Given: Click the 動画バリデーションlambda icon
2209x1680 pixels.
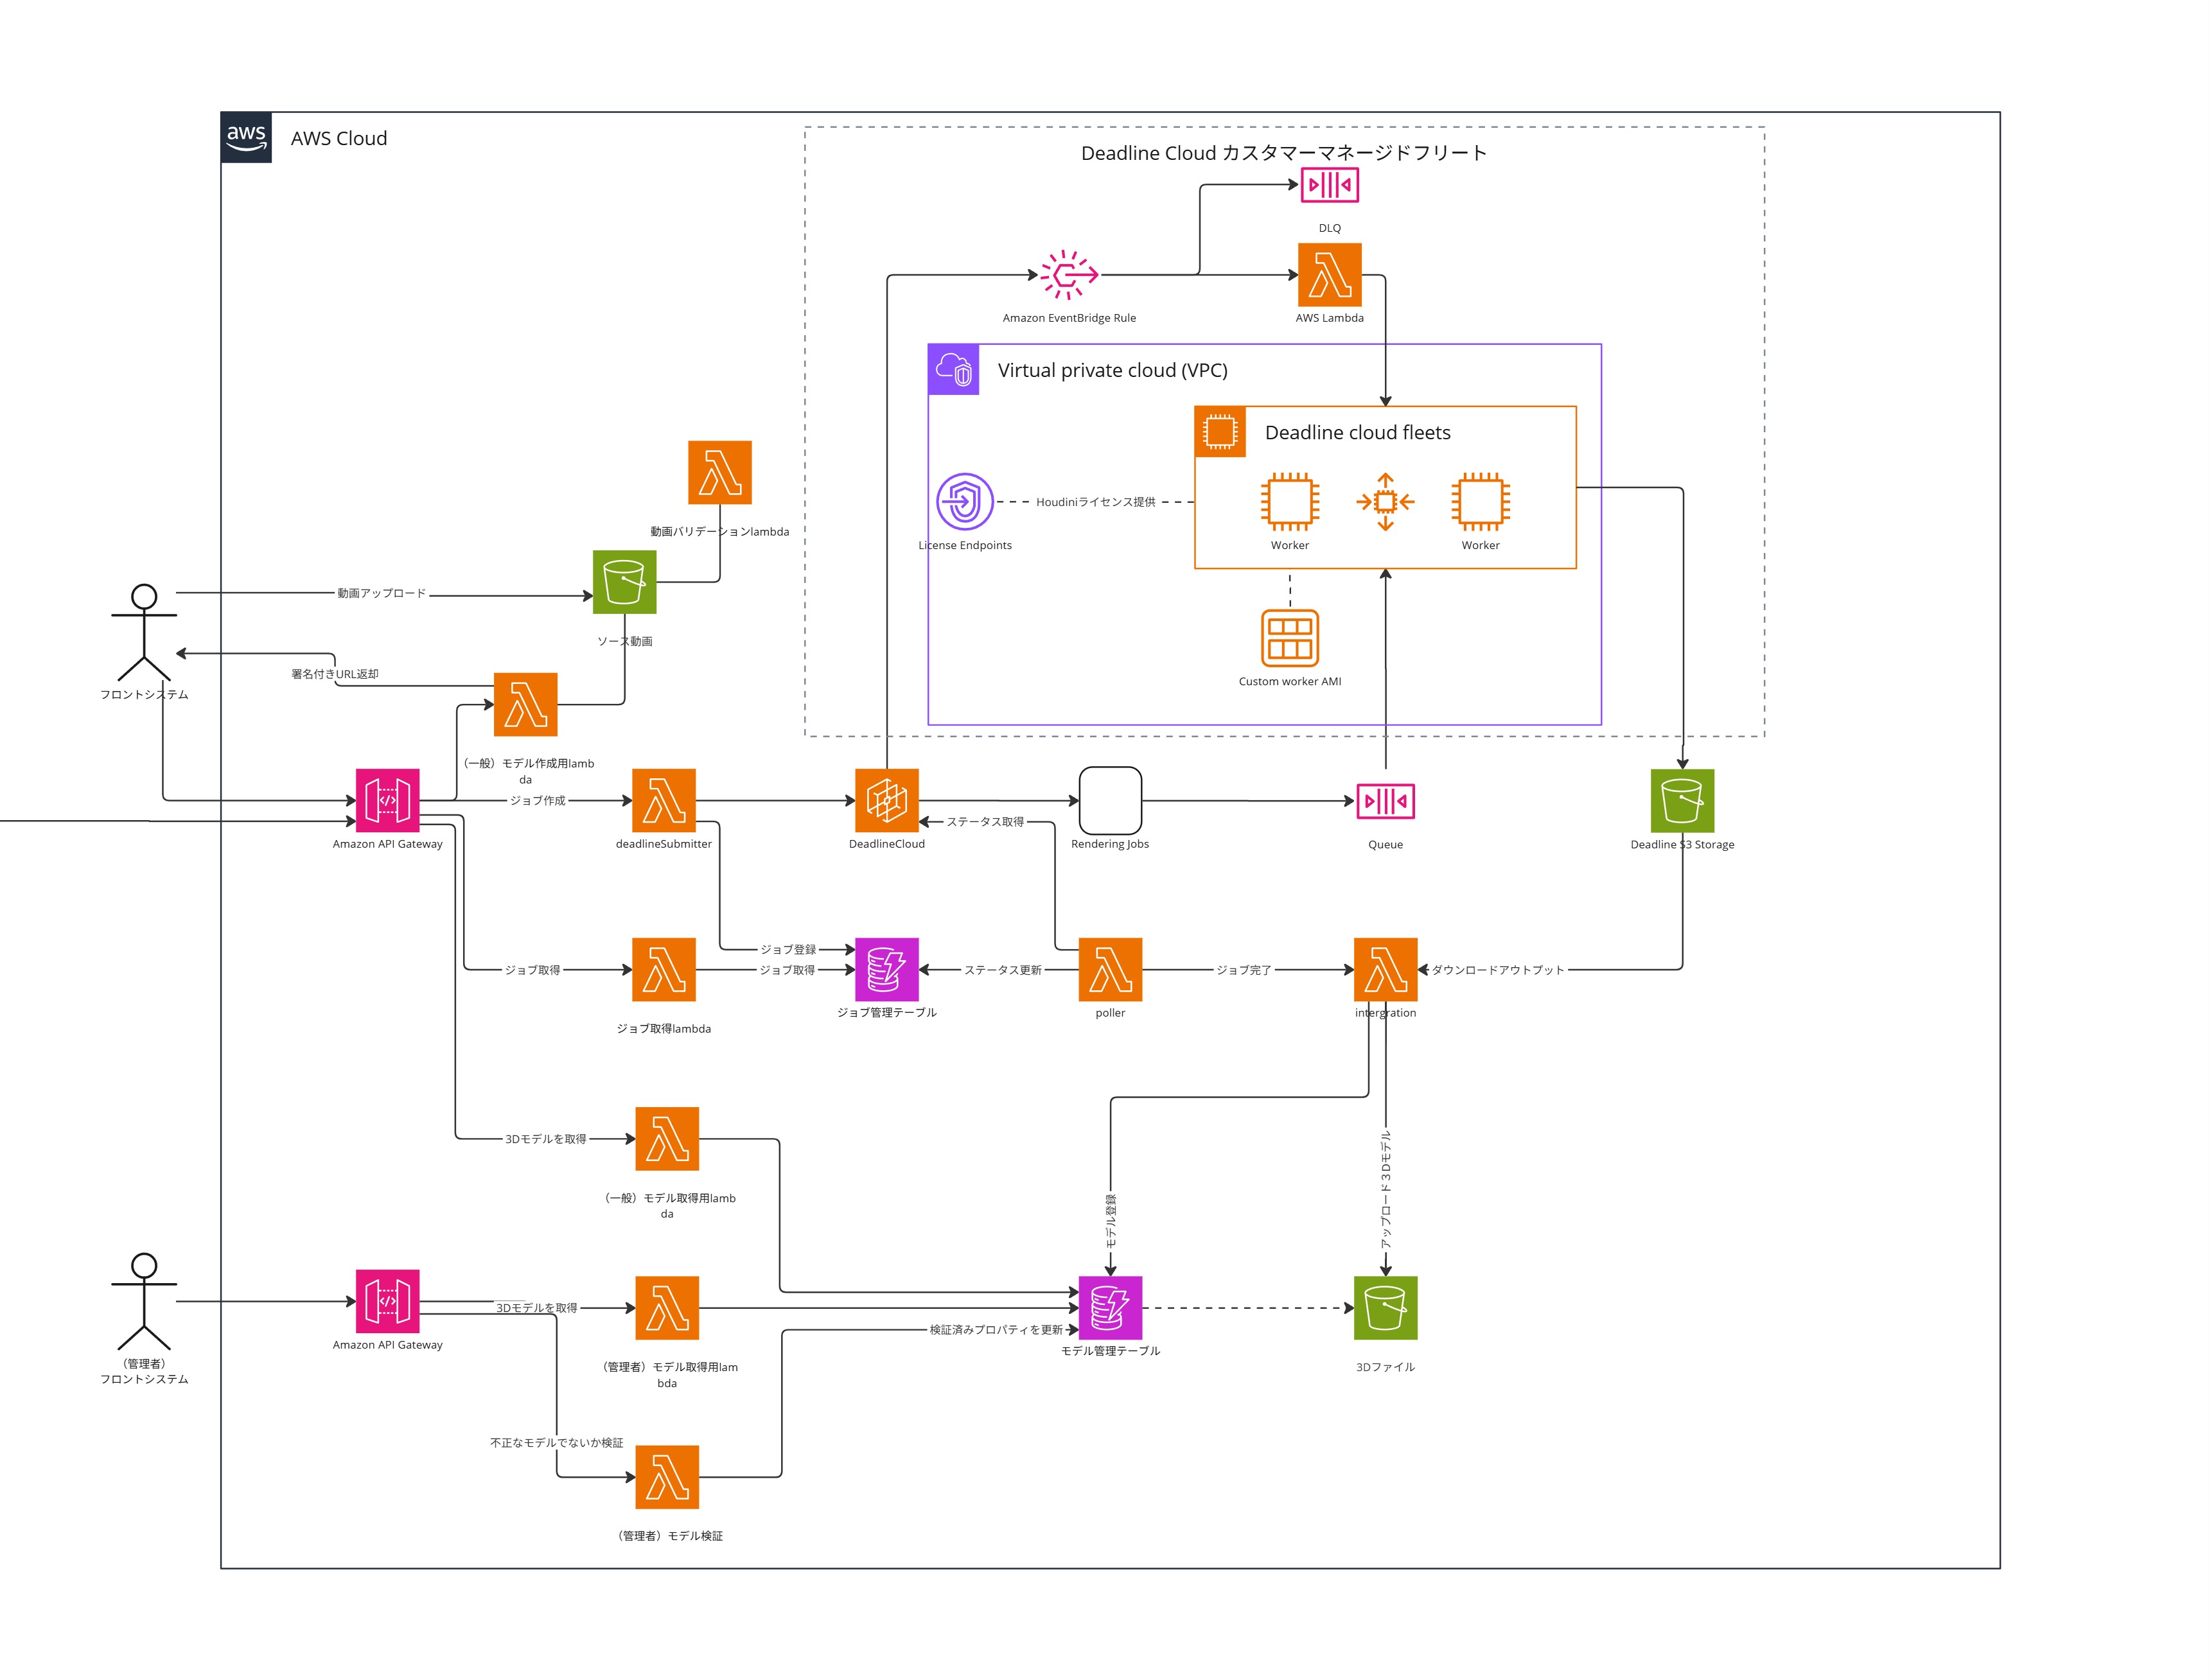Looking at the screenshot, I should (x=719, y=472).
